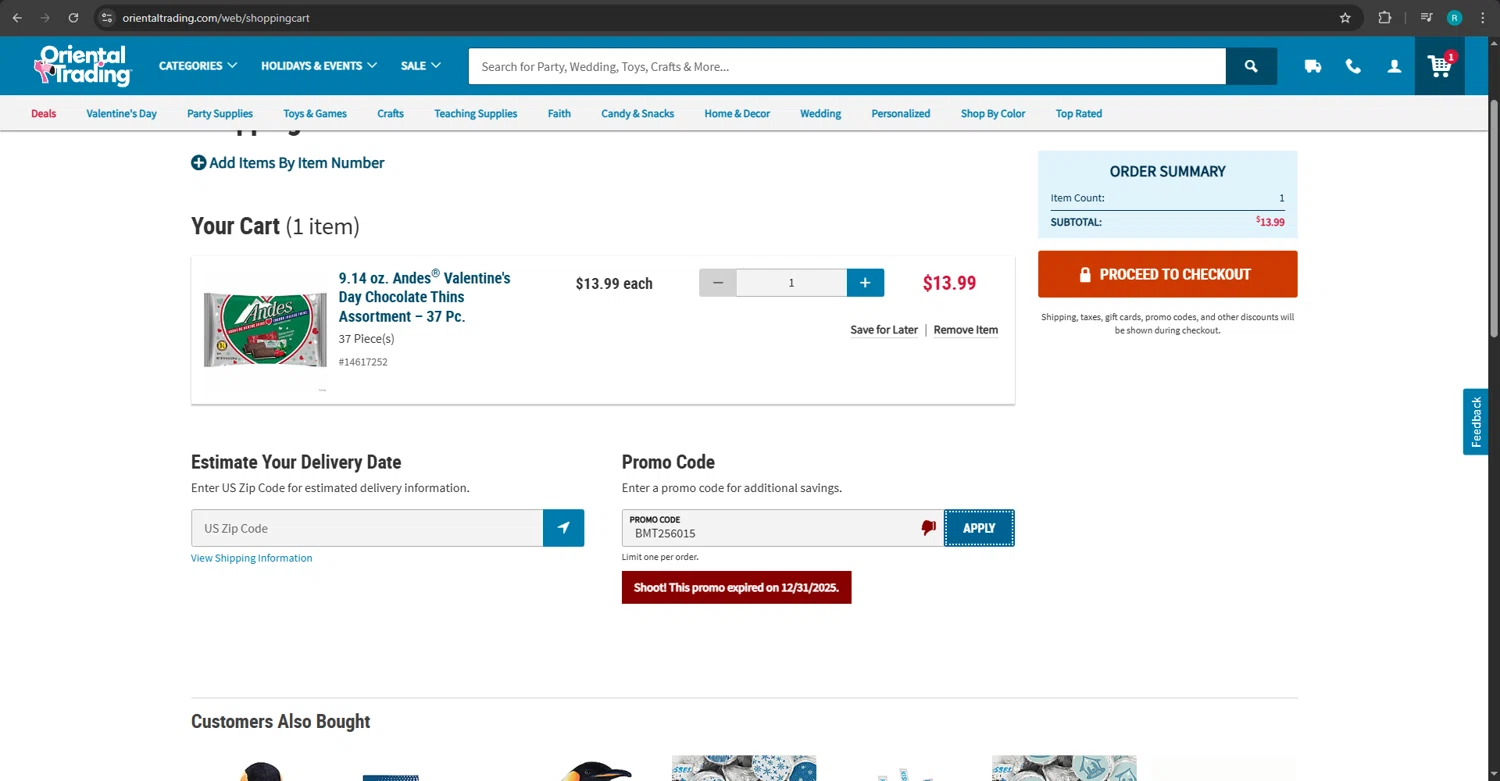Viewport: 1500px width, 781px height.
Task: Bookmark this page with the star icon
Action: pyautogui.click(x=1345, y=18)
